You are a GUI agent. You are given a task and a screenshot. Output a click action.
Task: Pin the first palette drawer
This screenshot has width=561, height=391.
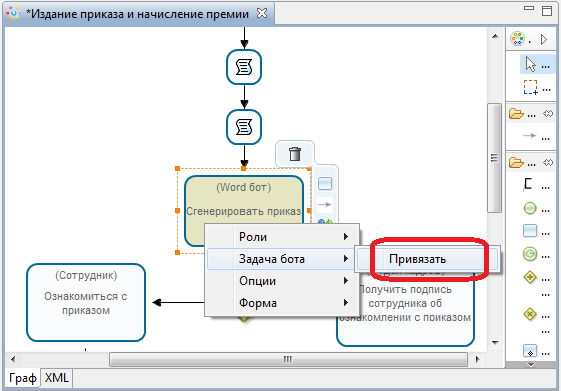[548, 114]
